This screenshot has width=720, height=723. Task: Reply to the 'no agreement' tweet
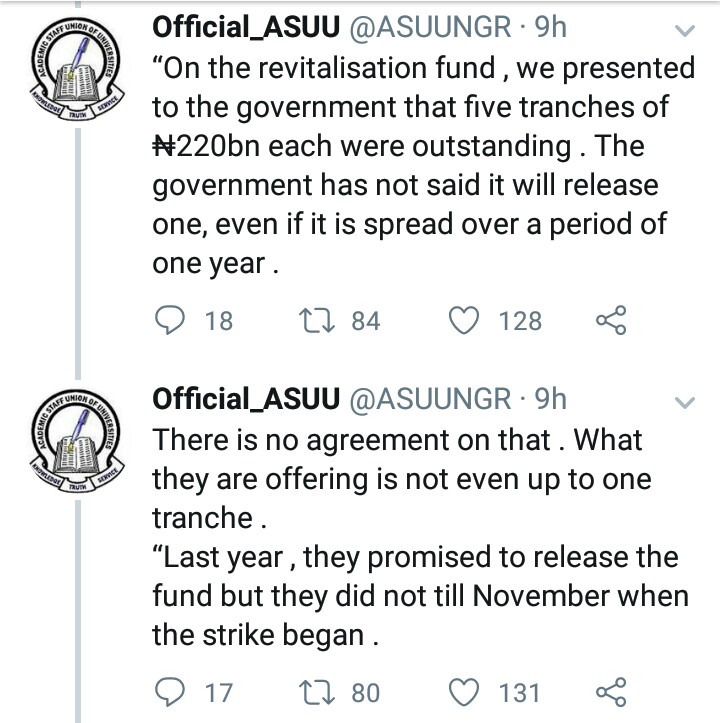click(x=170, y=692)
